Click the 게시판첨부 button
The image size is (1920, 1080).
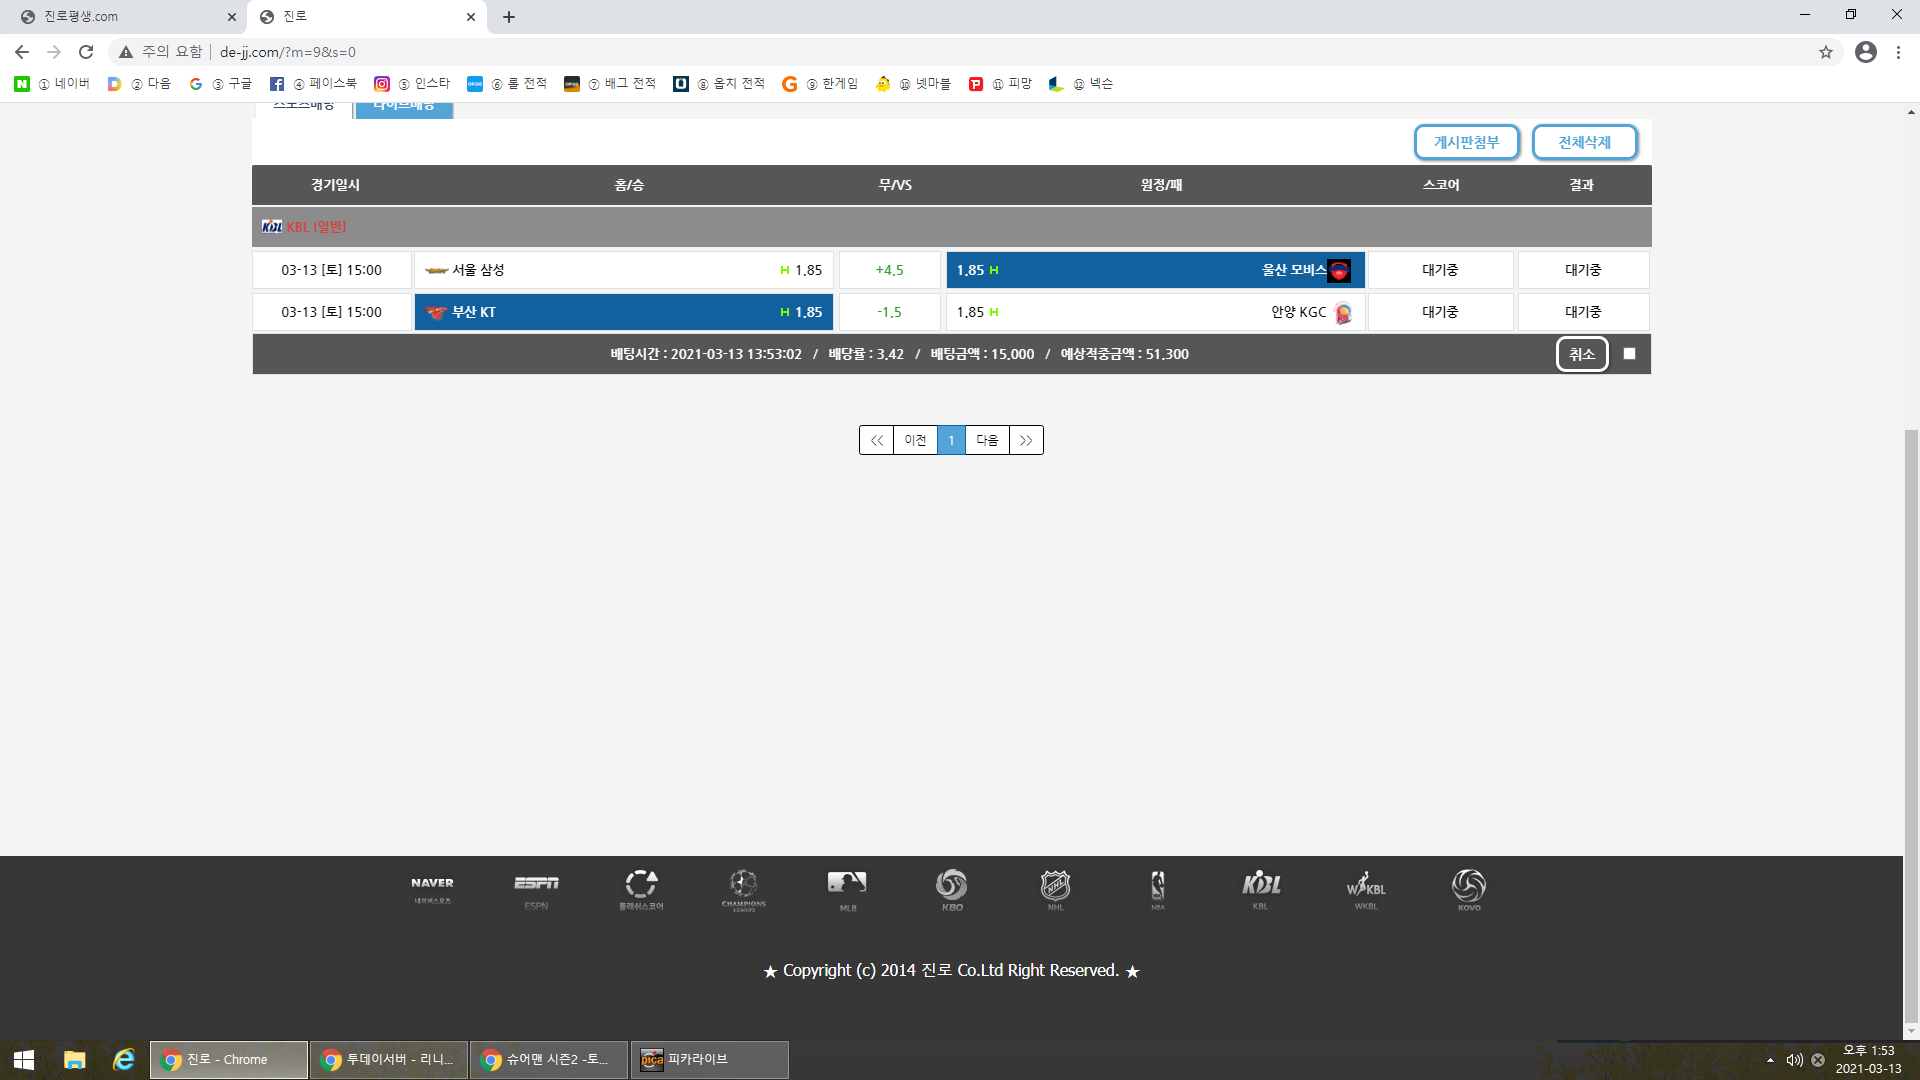click(1466, 142)
